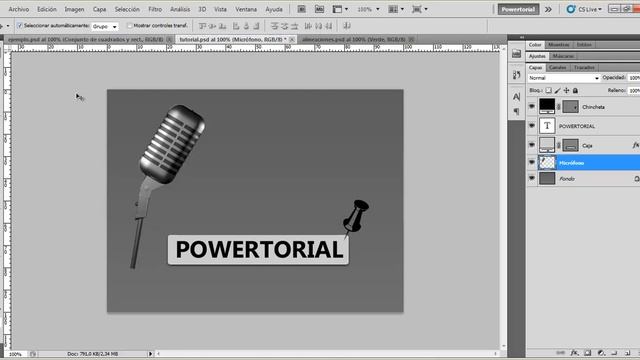
Task: Close the tutorial.psd document tab
Action: pyautogui.click(x=292, y=40)
